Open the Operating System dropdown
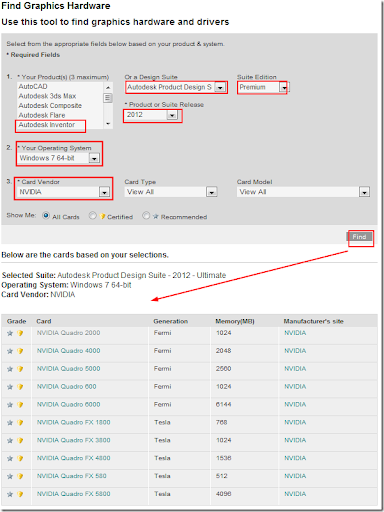 [x=59, y=158]
